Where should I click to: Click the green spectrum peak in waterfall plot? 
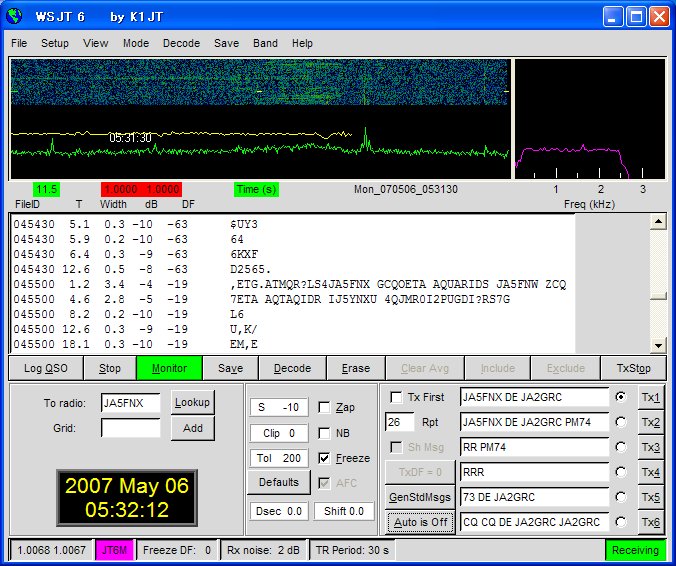point(366,138)
